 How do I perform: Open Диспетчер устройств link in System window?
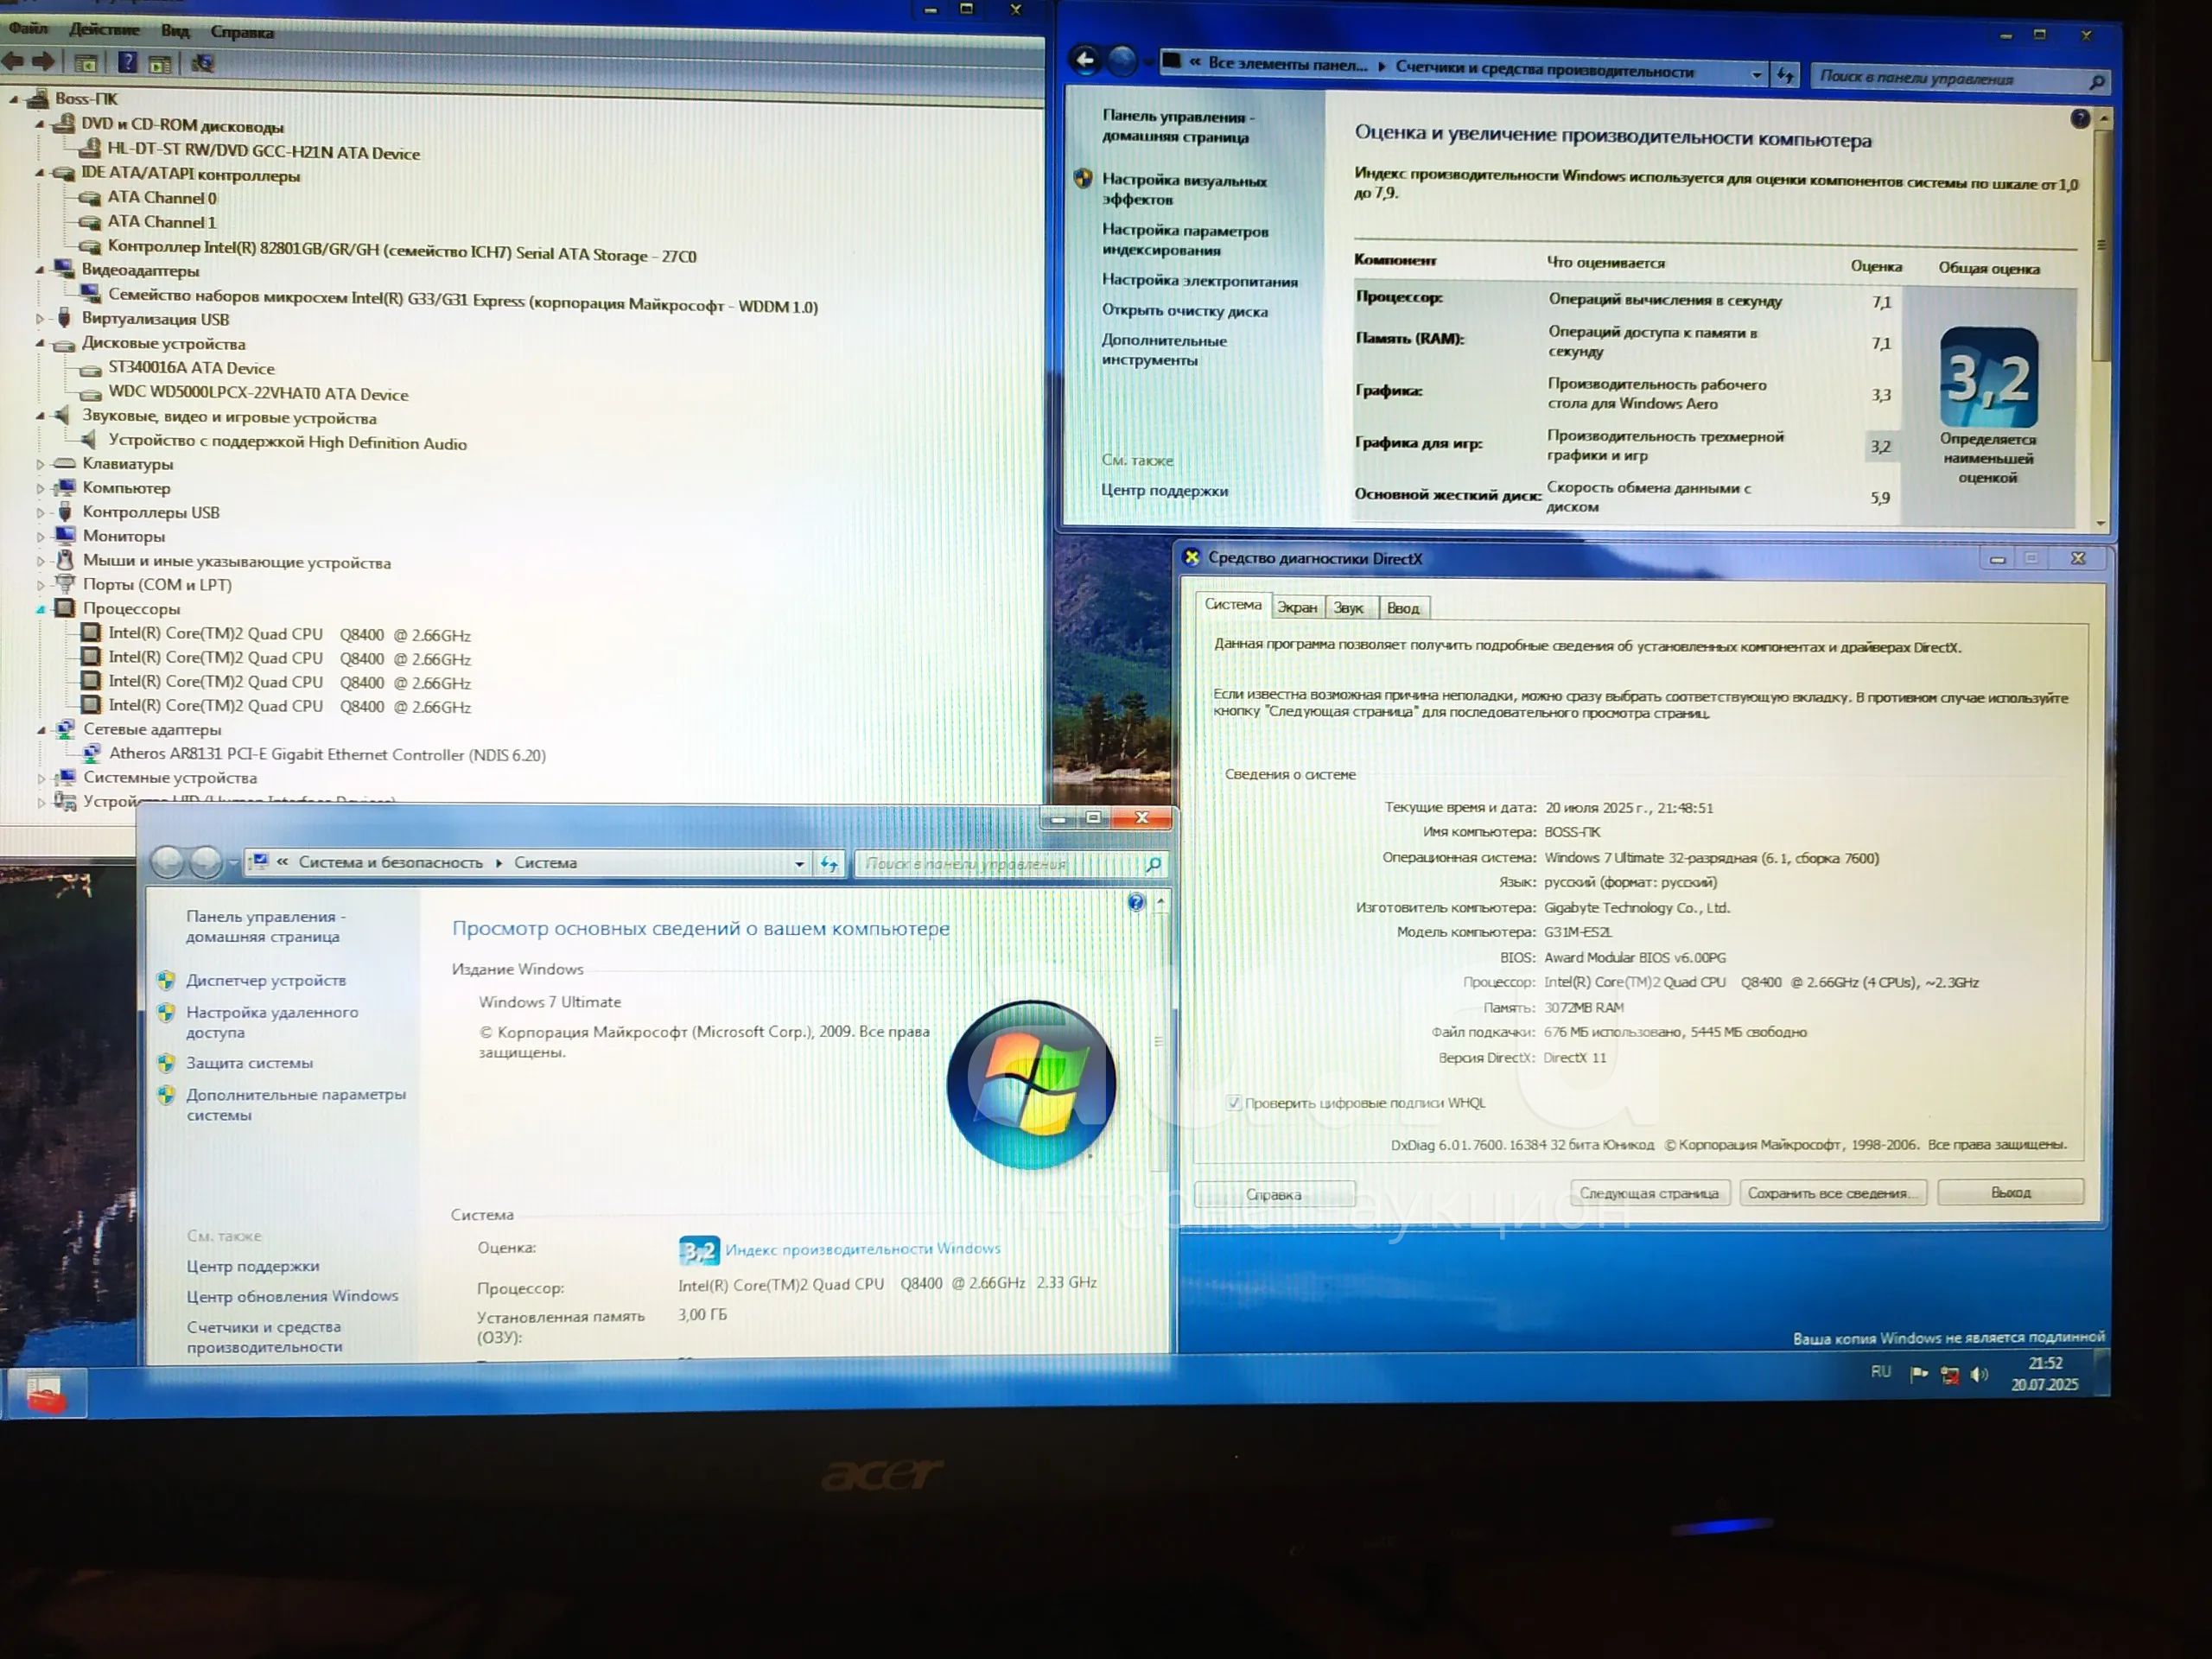265,980
